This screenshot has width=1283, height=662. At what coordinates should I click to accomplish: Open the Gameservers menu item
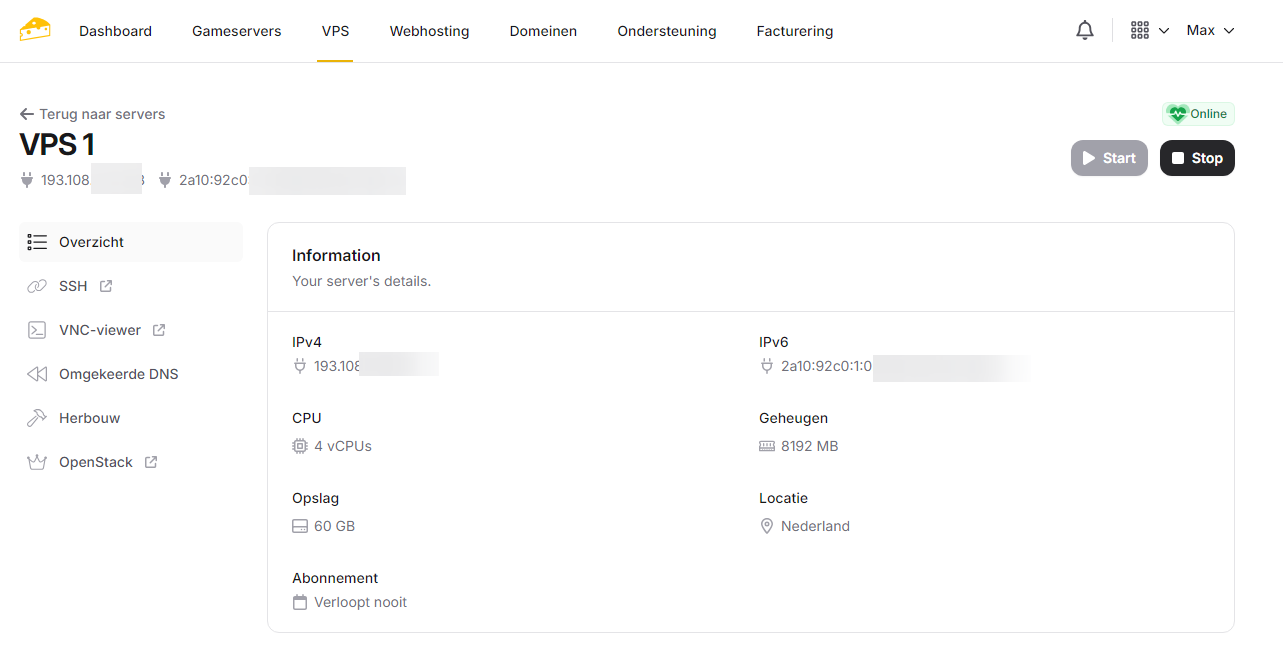point(237,31)
